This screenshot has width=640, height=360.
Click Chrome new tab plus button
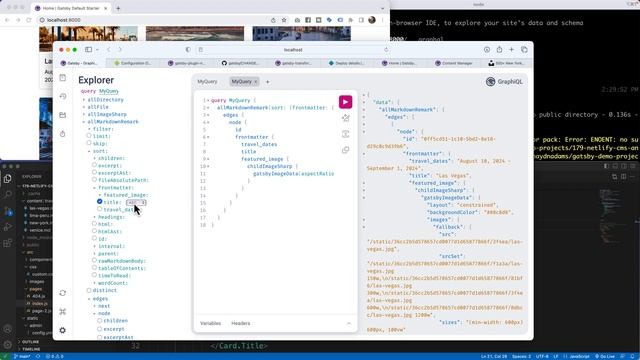[x=118, y=8]
